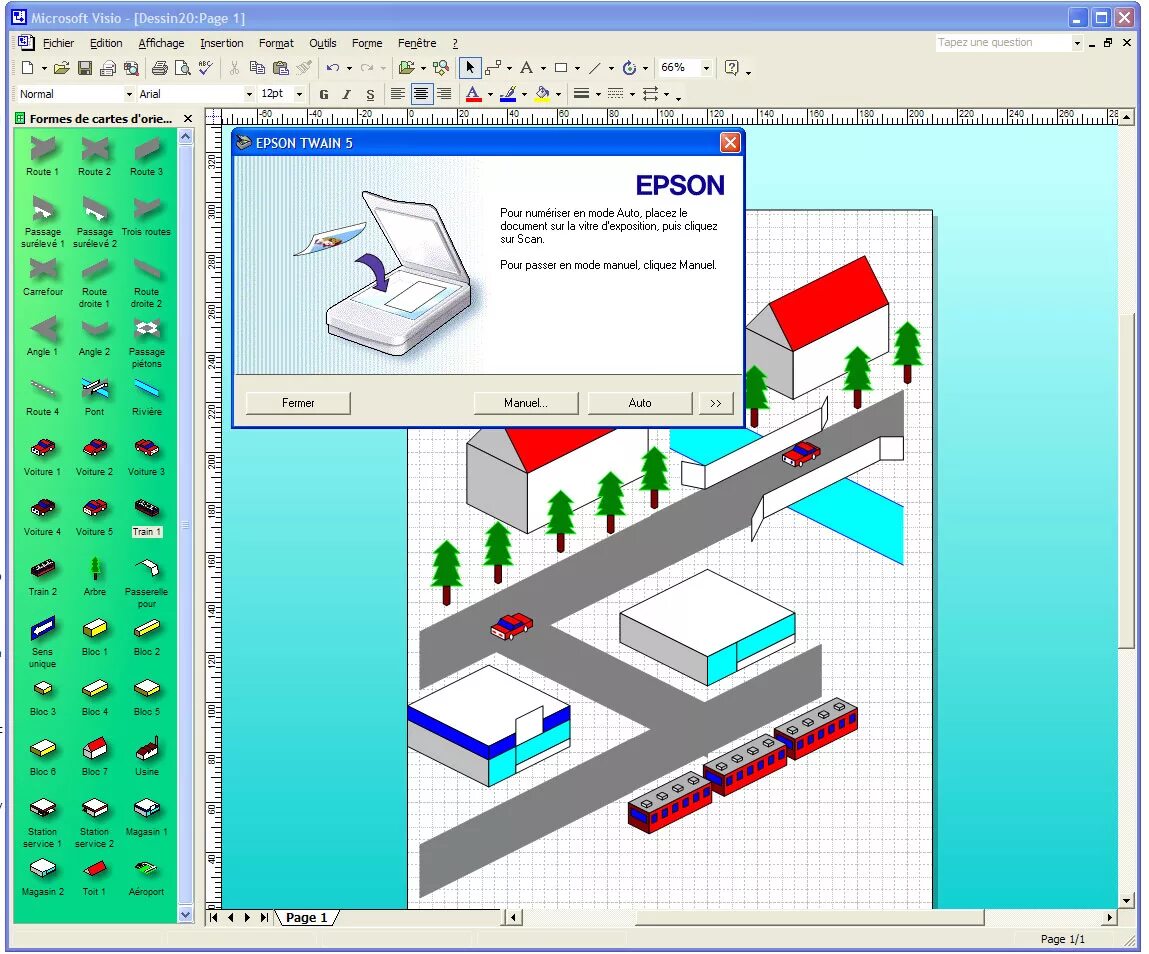The width and height of the screenshot is (1149, 954).
Task: Open the Insertion menu
Action: tap(221, 43)
